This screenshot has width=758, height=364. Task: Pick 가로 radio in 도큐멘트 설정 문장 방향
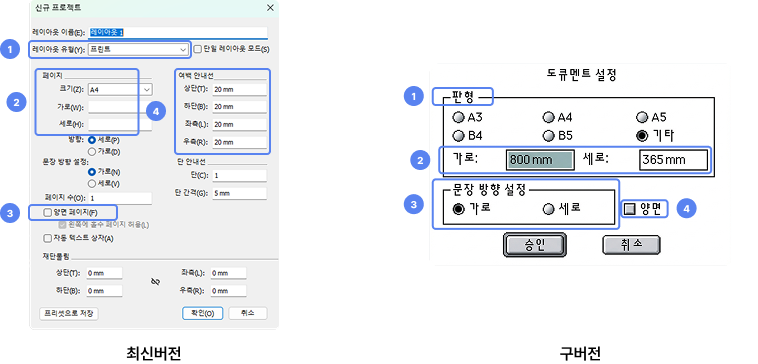pos(457,209)
